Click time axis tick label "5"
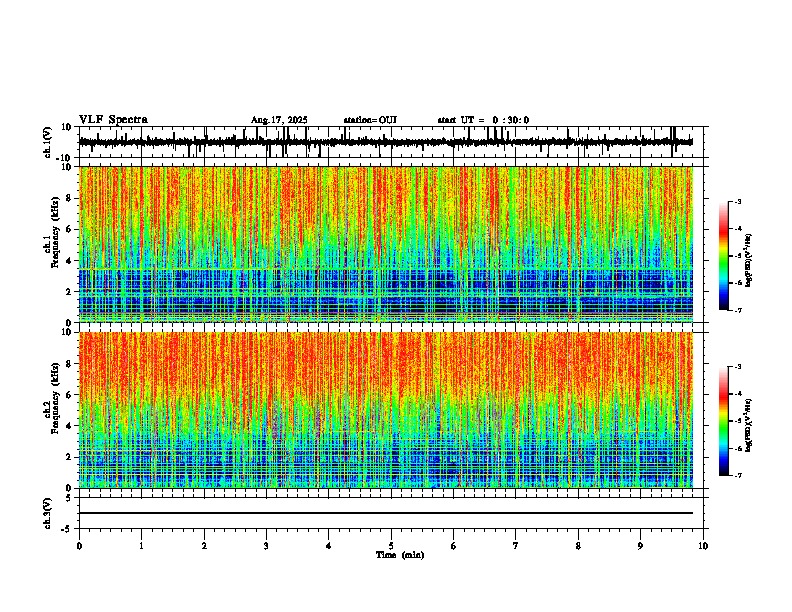 click(391, 546)
